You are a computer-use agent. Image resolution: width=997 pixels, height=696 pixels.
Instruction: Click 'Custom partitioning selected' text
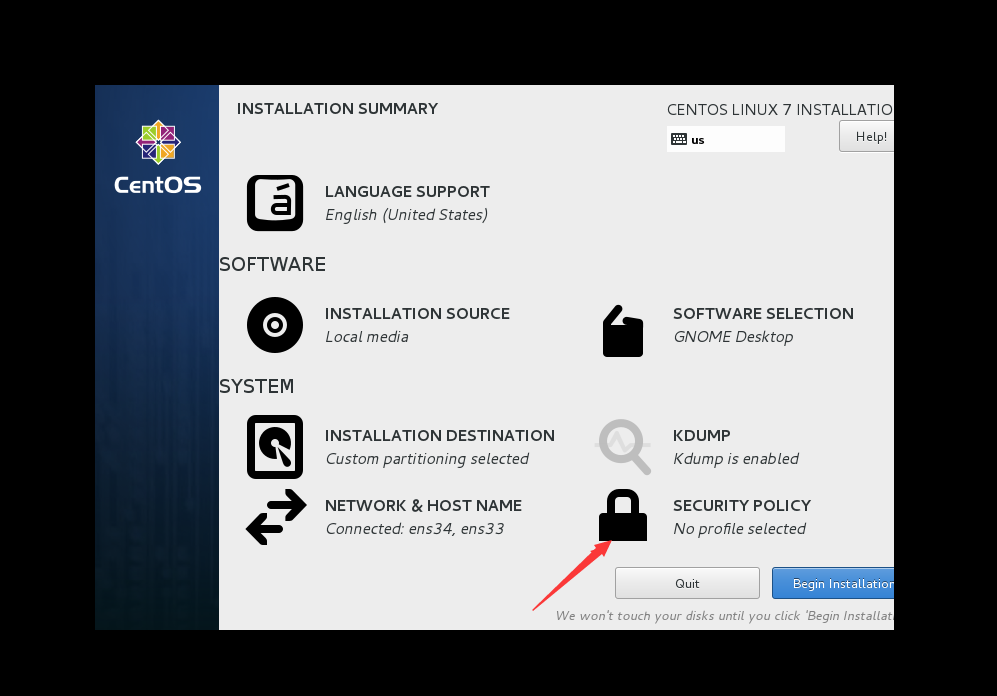point(427,459)
